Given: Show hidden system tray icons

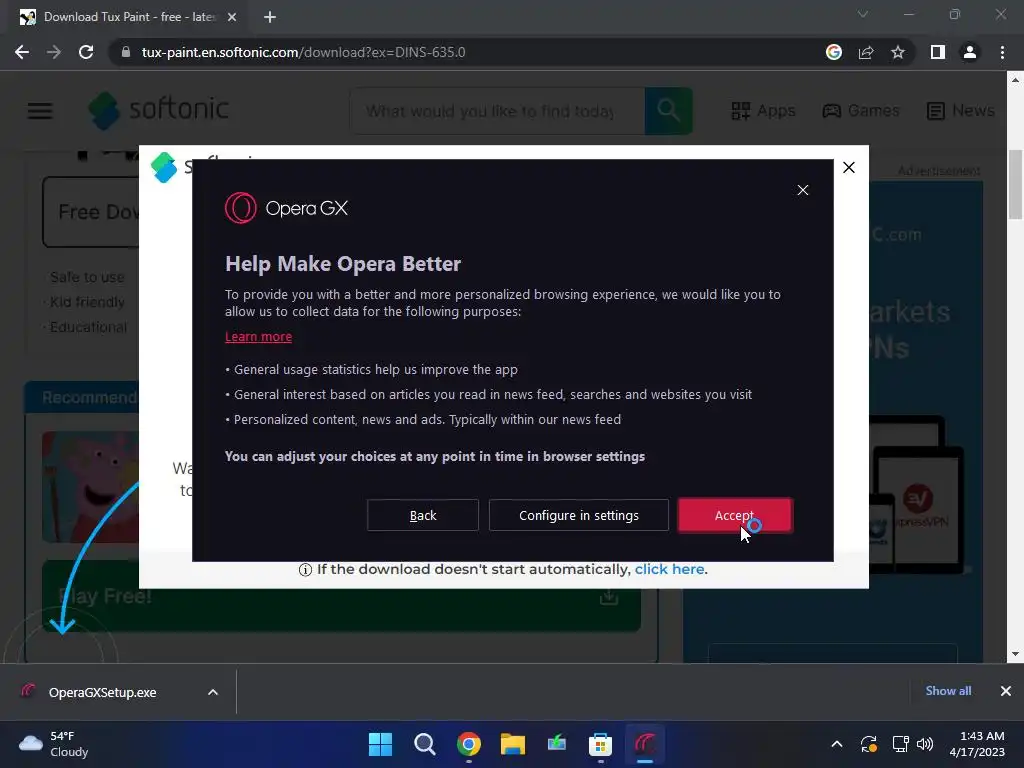Looking at the screenshot, I should tap(837, 744).
